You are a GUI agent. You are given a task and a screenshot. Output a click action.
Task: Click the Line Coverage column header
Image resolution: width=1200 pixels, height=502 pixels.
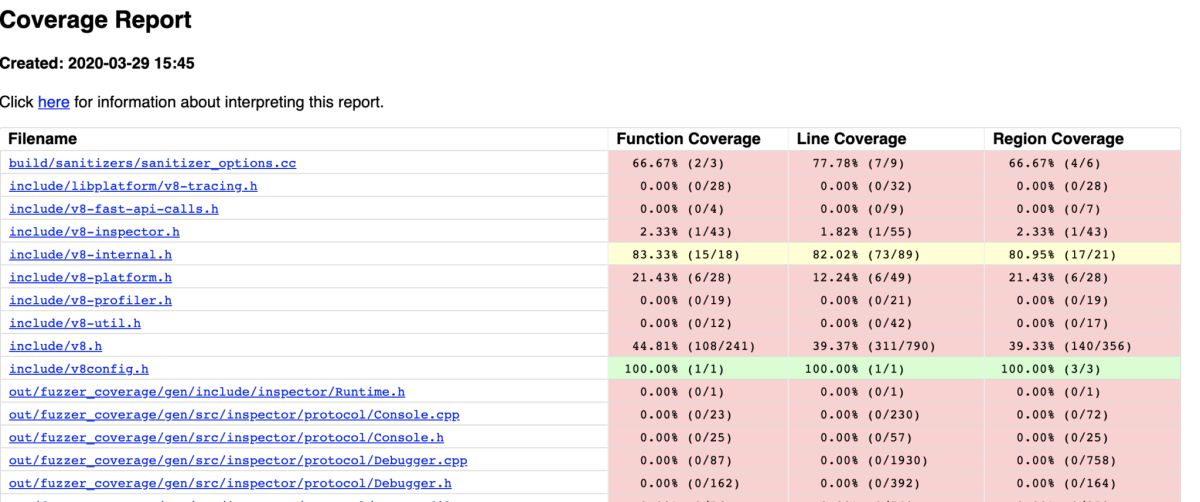[x=851, y=140]
